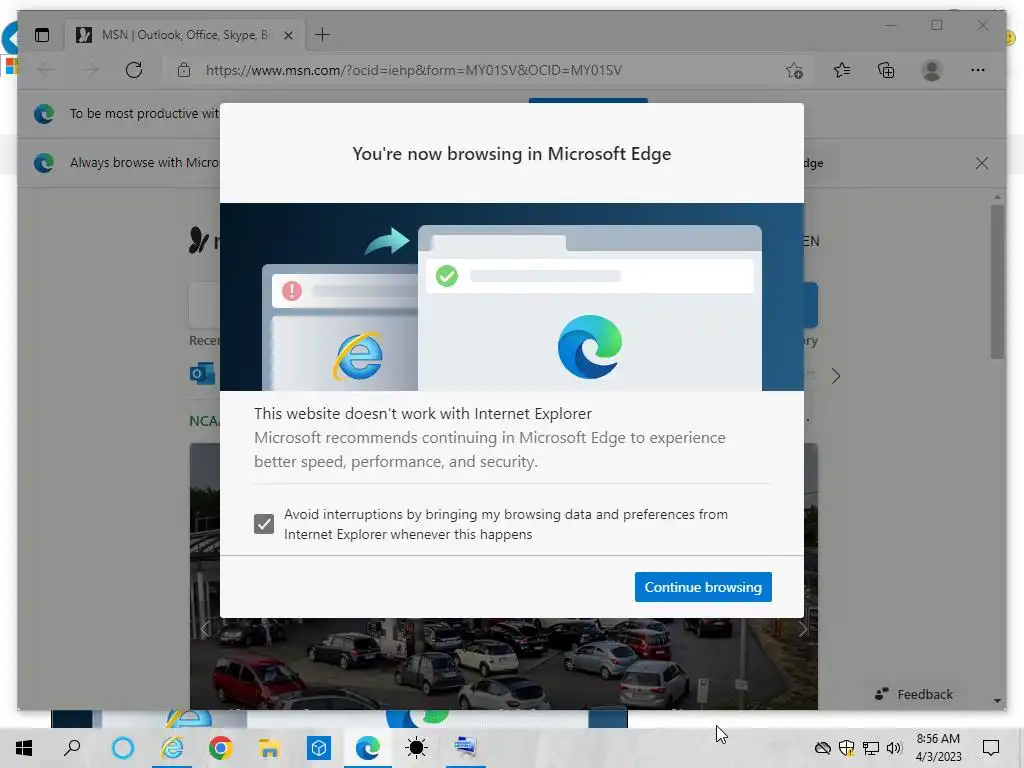
Task: Open the sun brightness app on taskbar
Action: coord(416,748)
